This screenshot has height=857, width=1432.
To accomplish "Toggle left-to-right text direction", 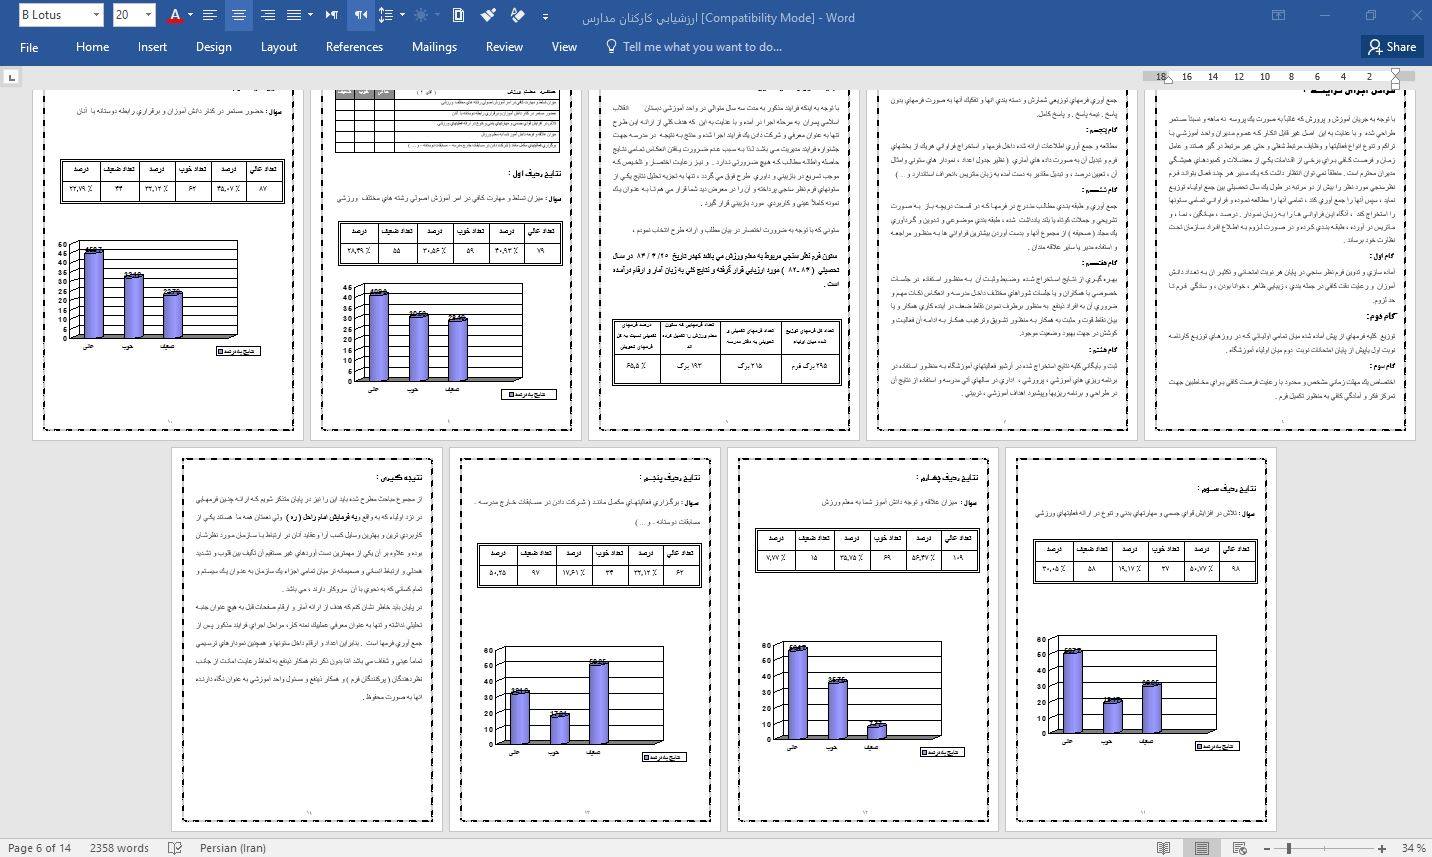I will tap(331, 15).
